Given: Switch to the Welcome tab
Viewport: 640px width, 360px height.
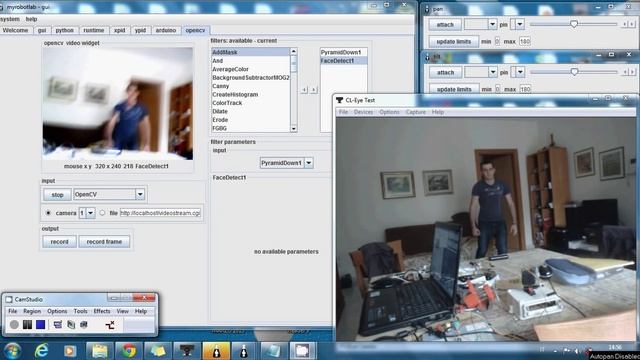Looking at the screenshot, I should 16,30.
